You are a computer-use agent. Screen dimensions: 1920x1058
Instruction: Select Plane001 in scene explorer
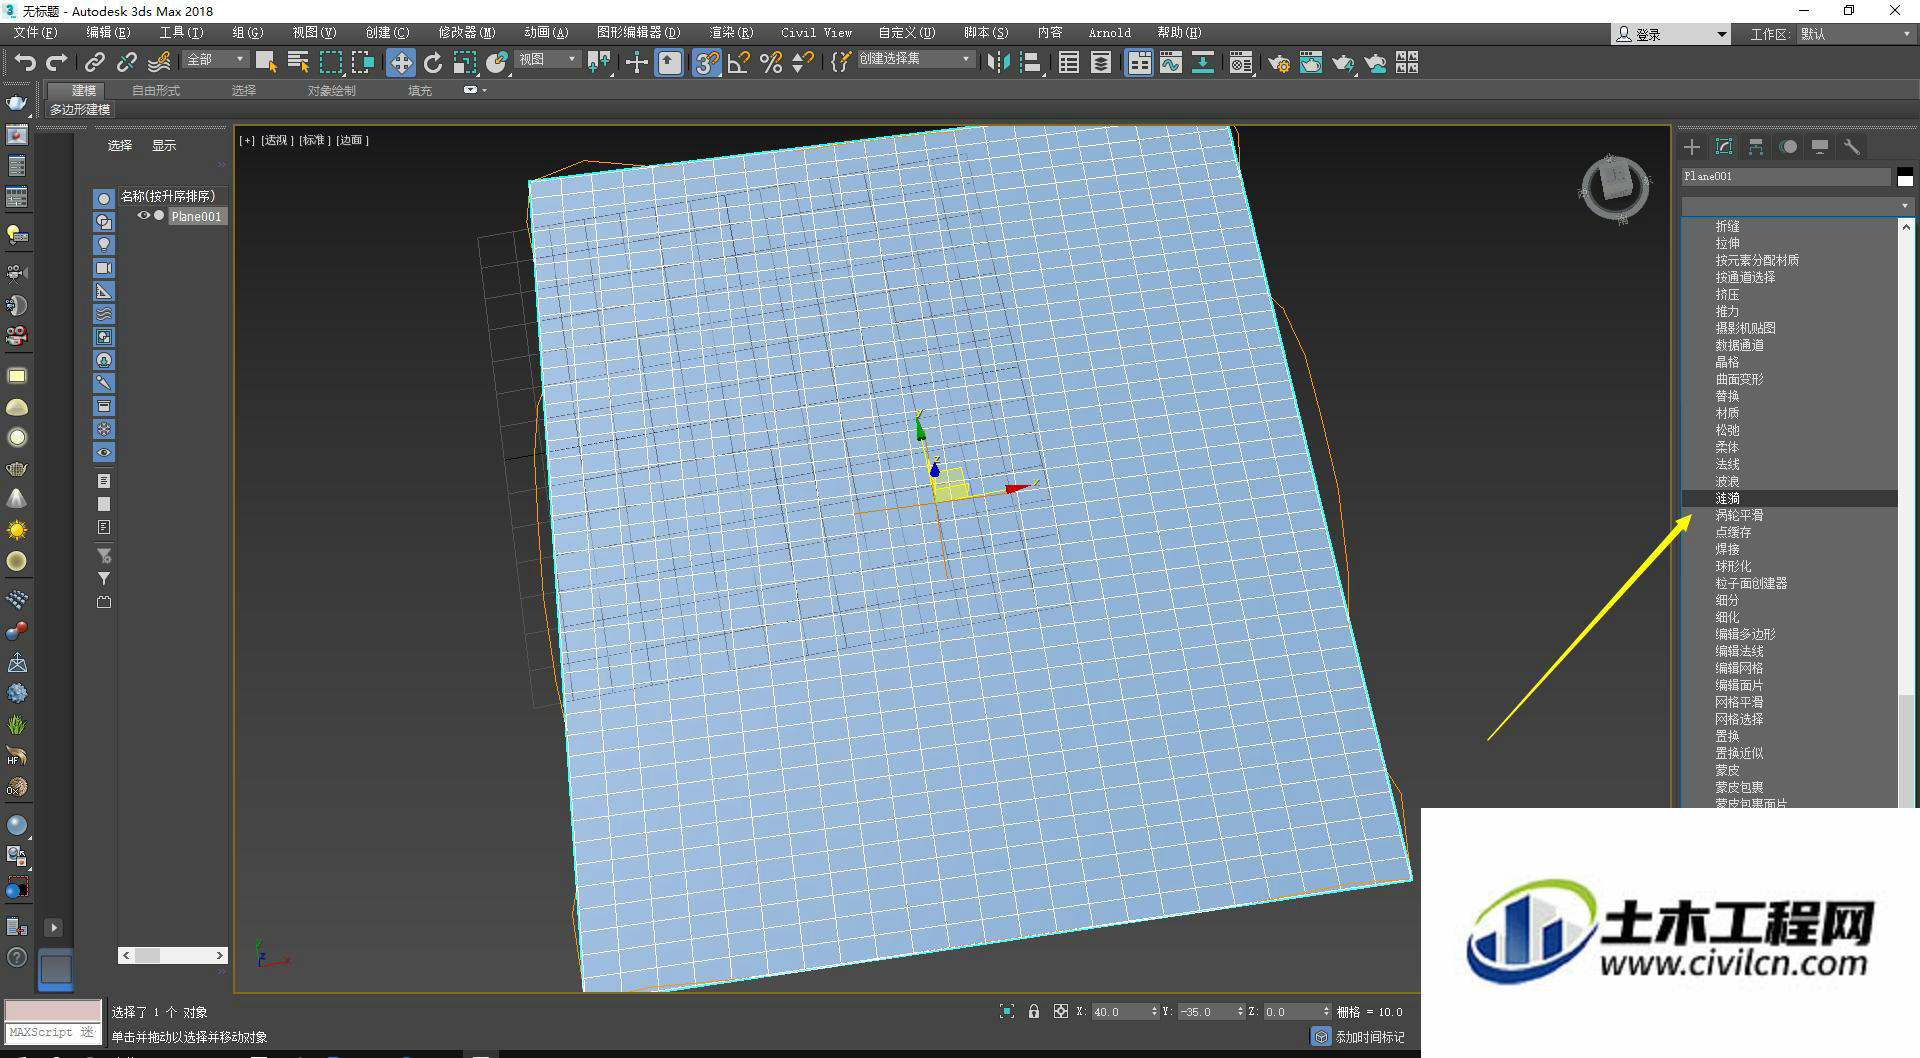[196, 216]
